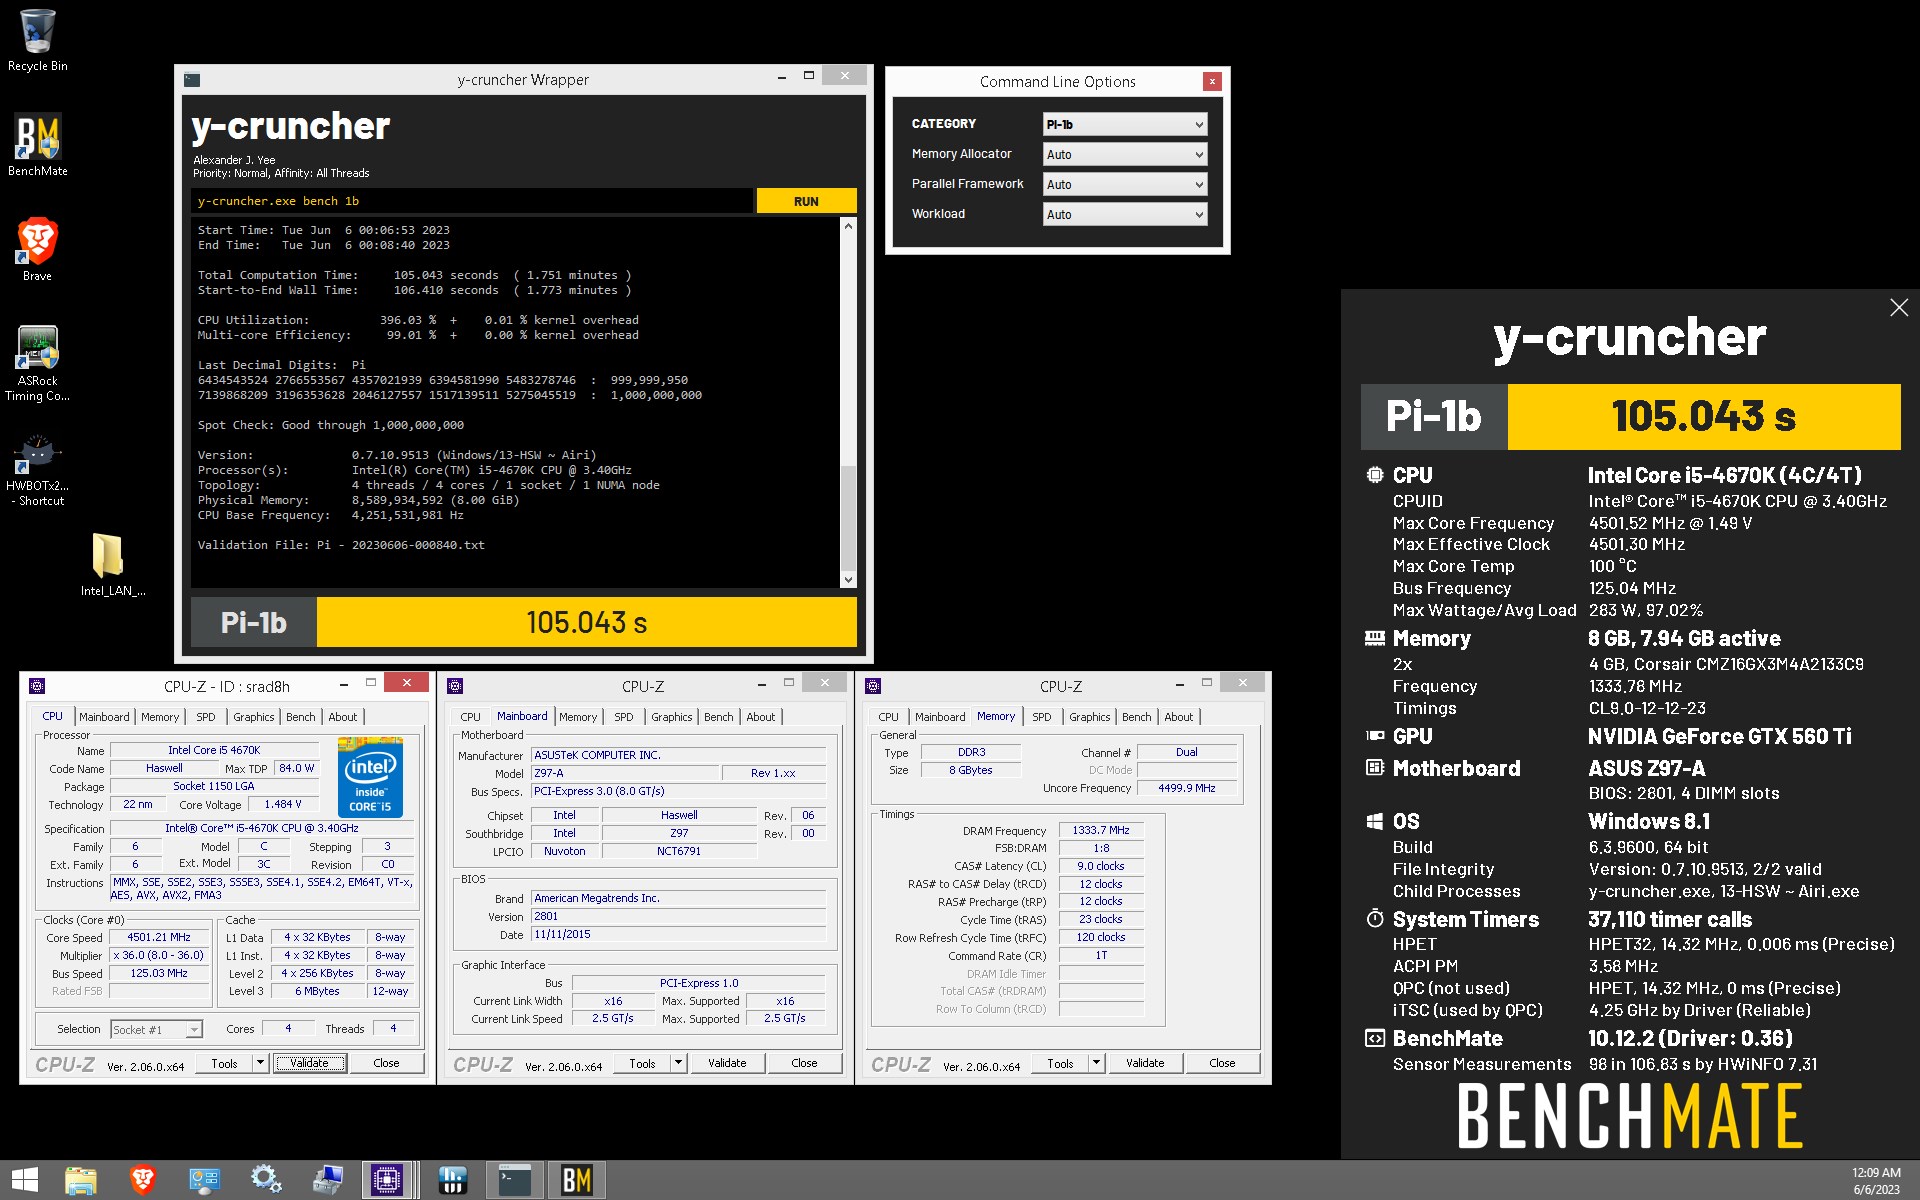Click Tools button in middle CPU-Z window
The image size is (1920, 1200).
coord(642,1063)
